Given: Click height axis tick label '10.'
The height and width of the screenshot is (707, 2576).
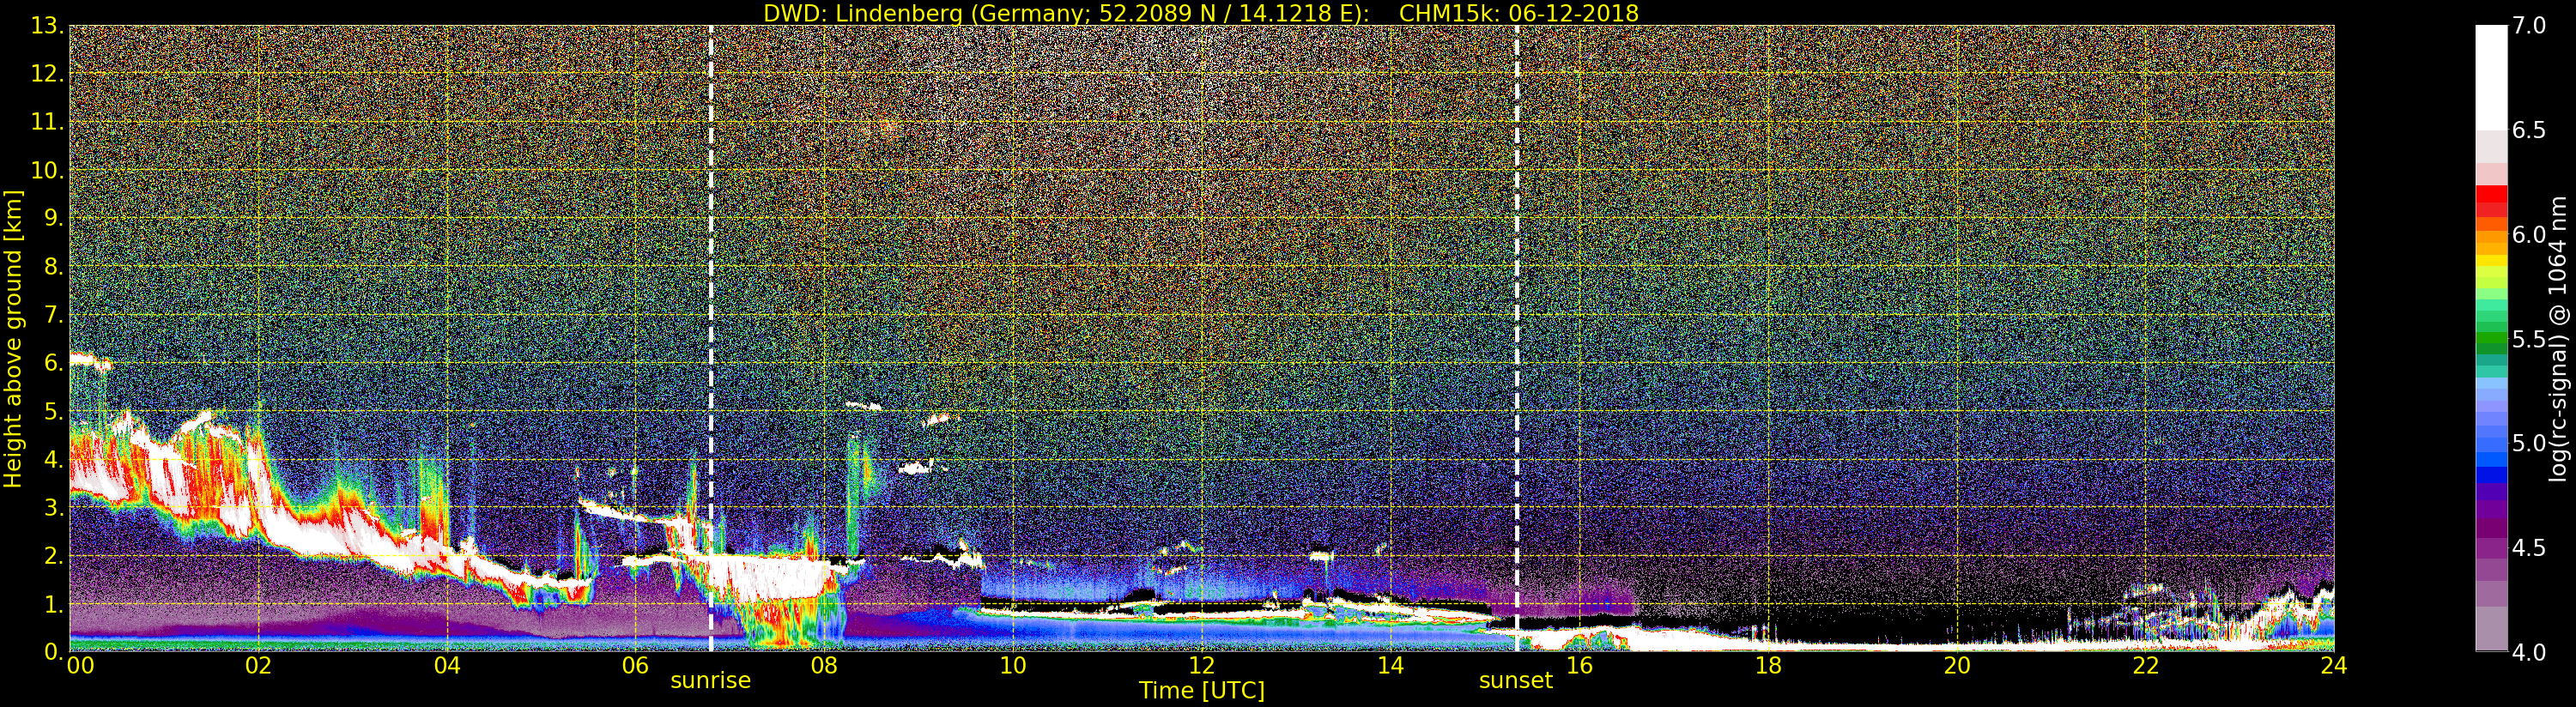Looking at the screenshot, I should pos(48,170).
